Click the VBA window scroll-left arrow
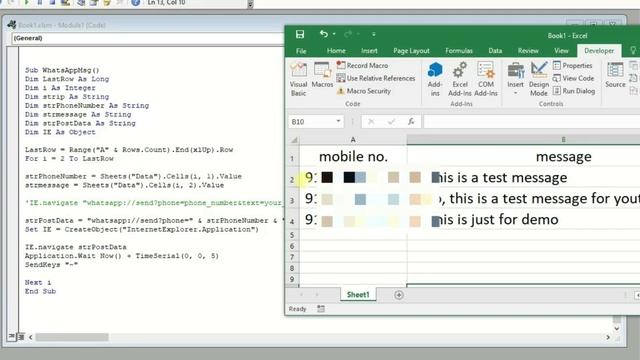 coord(31,337)
